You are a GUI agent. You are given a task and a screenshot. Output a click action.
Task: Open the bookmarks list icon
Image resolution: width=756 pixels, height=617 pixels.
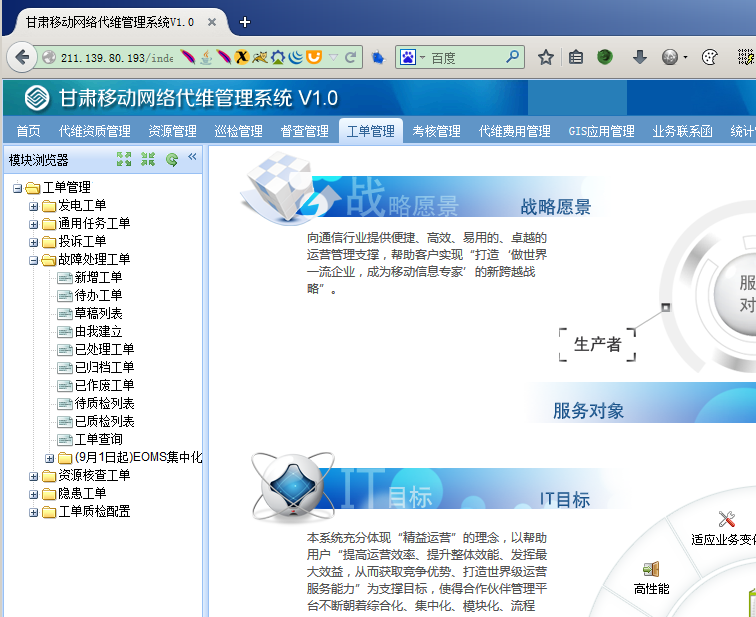tap(576, 57)
